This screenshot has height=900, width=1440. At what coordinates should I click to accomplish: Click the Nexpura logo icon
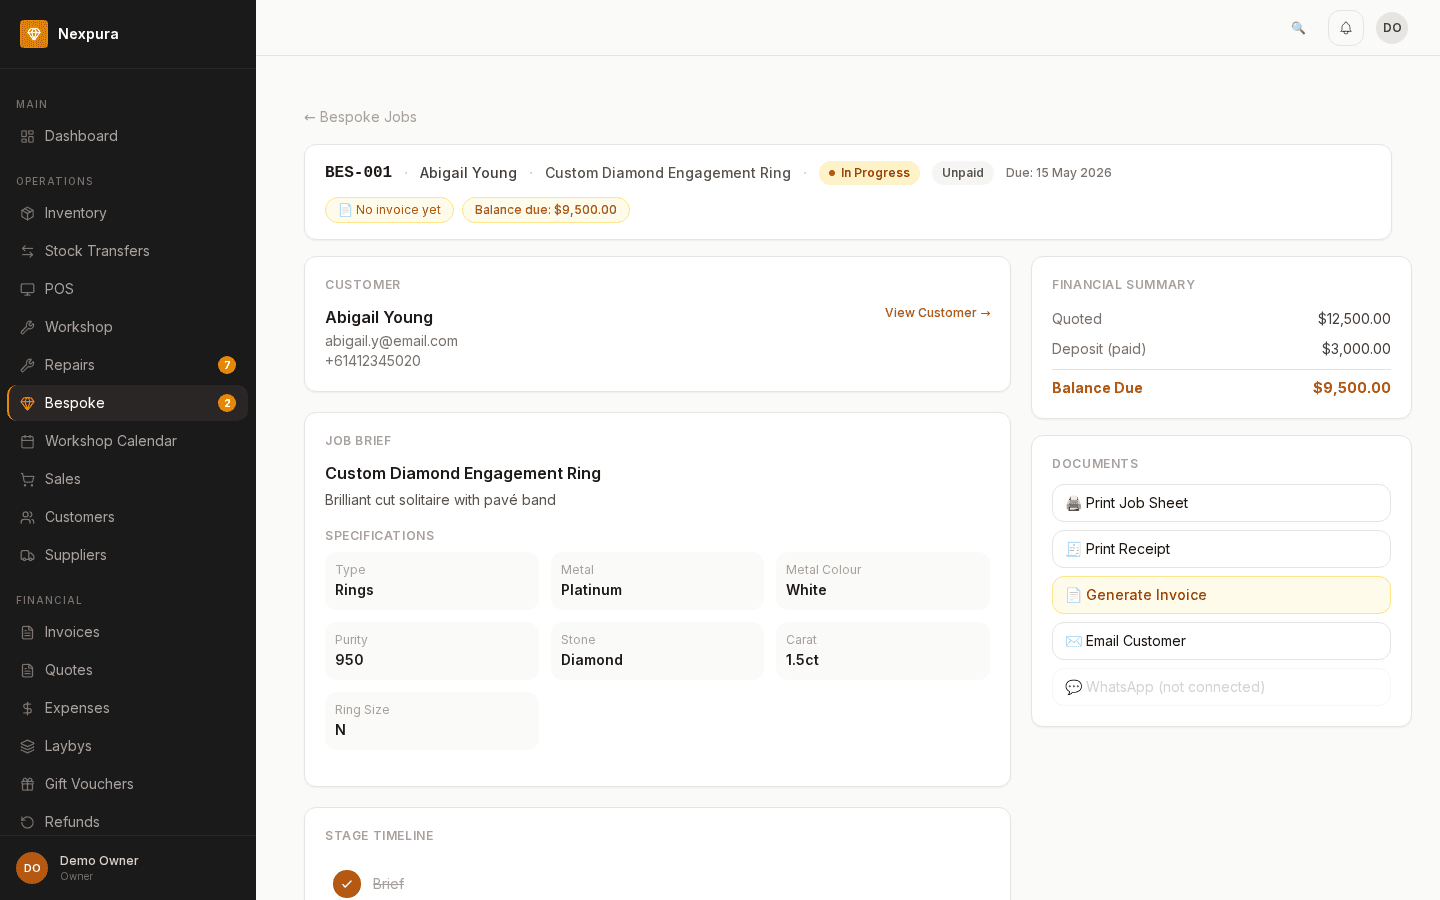tap(34, 34)
